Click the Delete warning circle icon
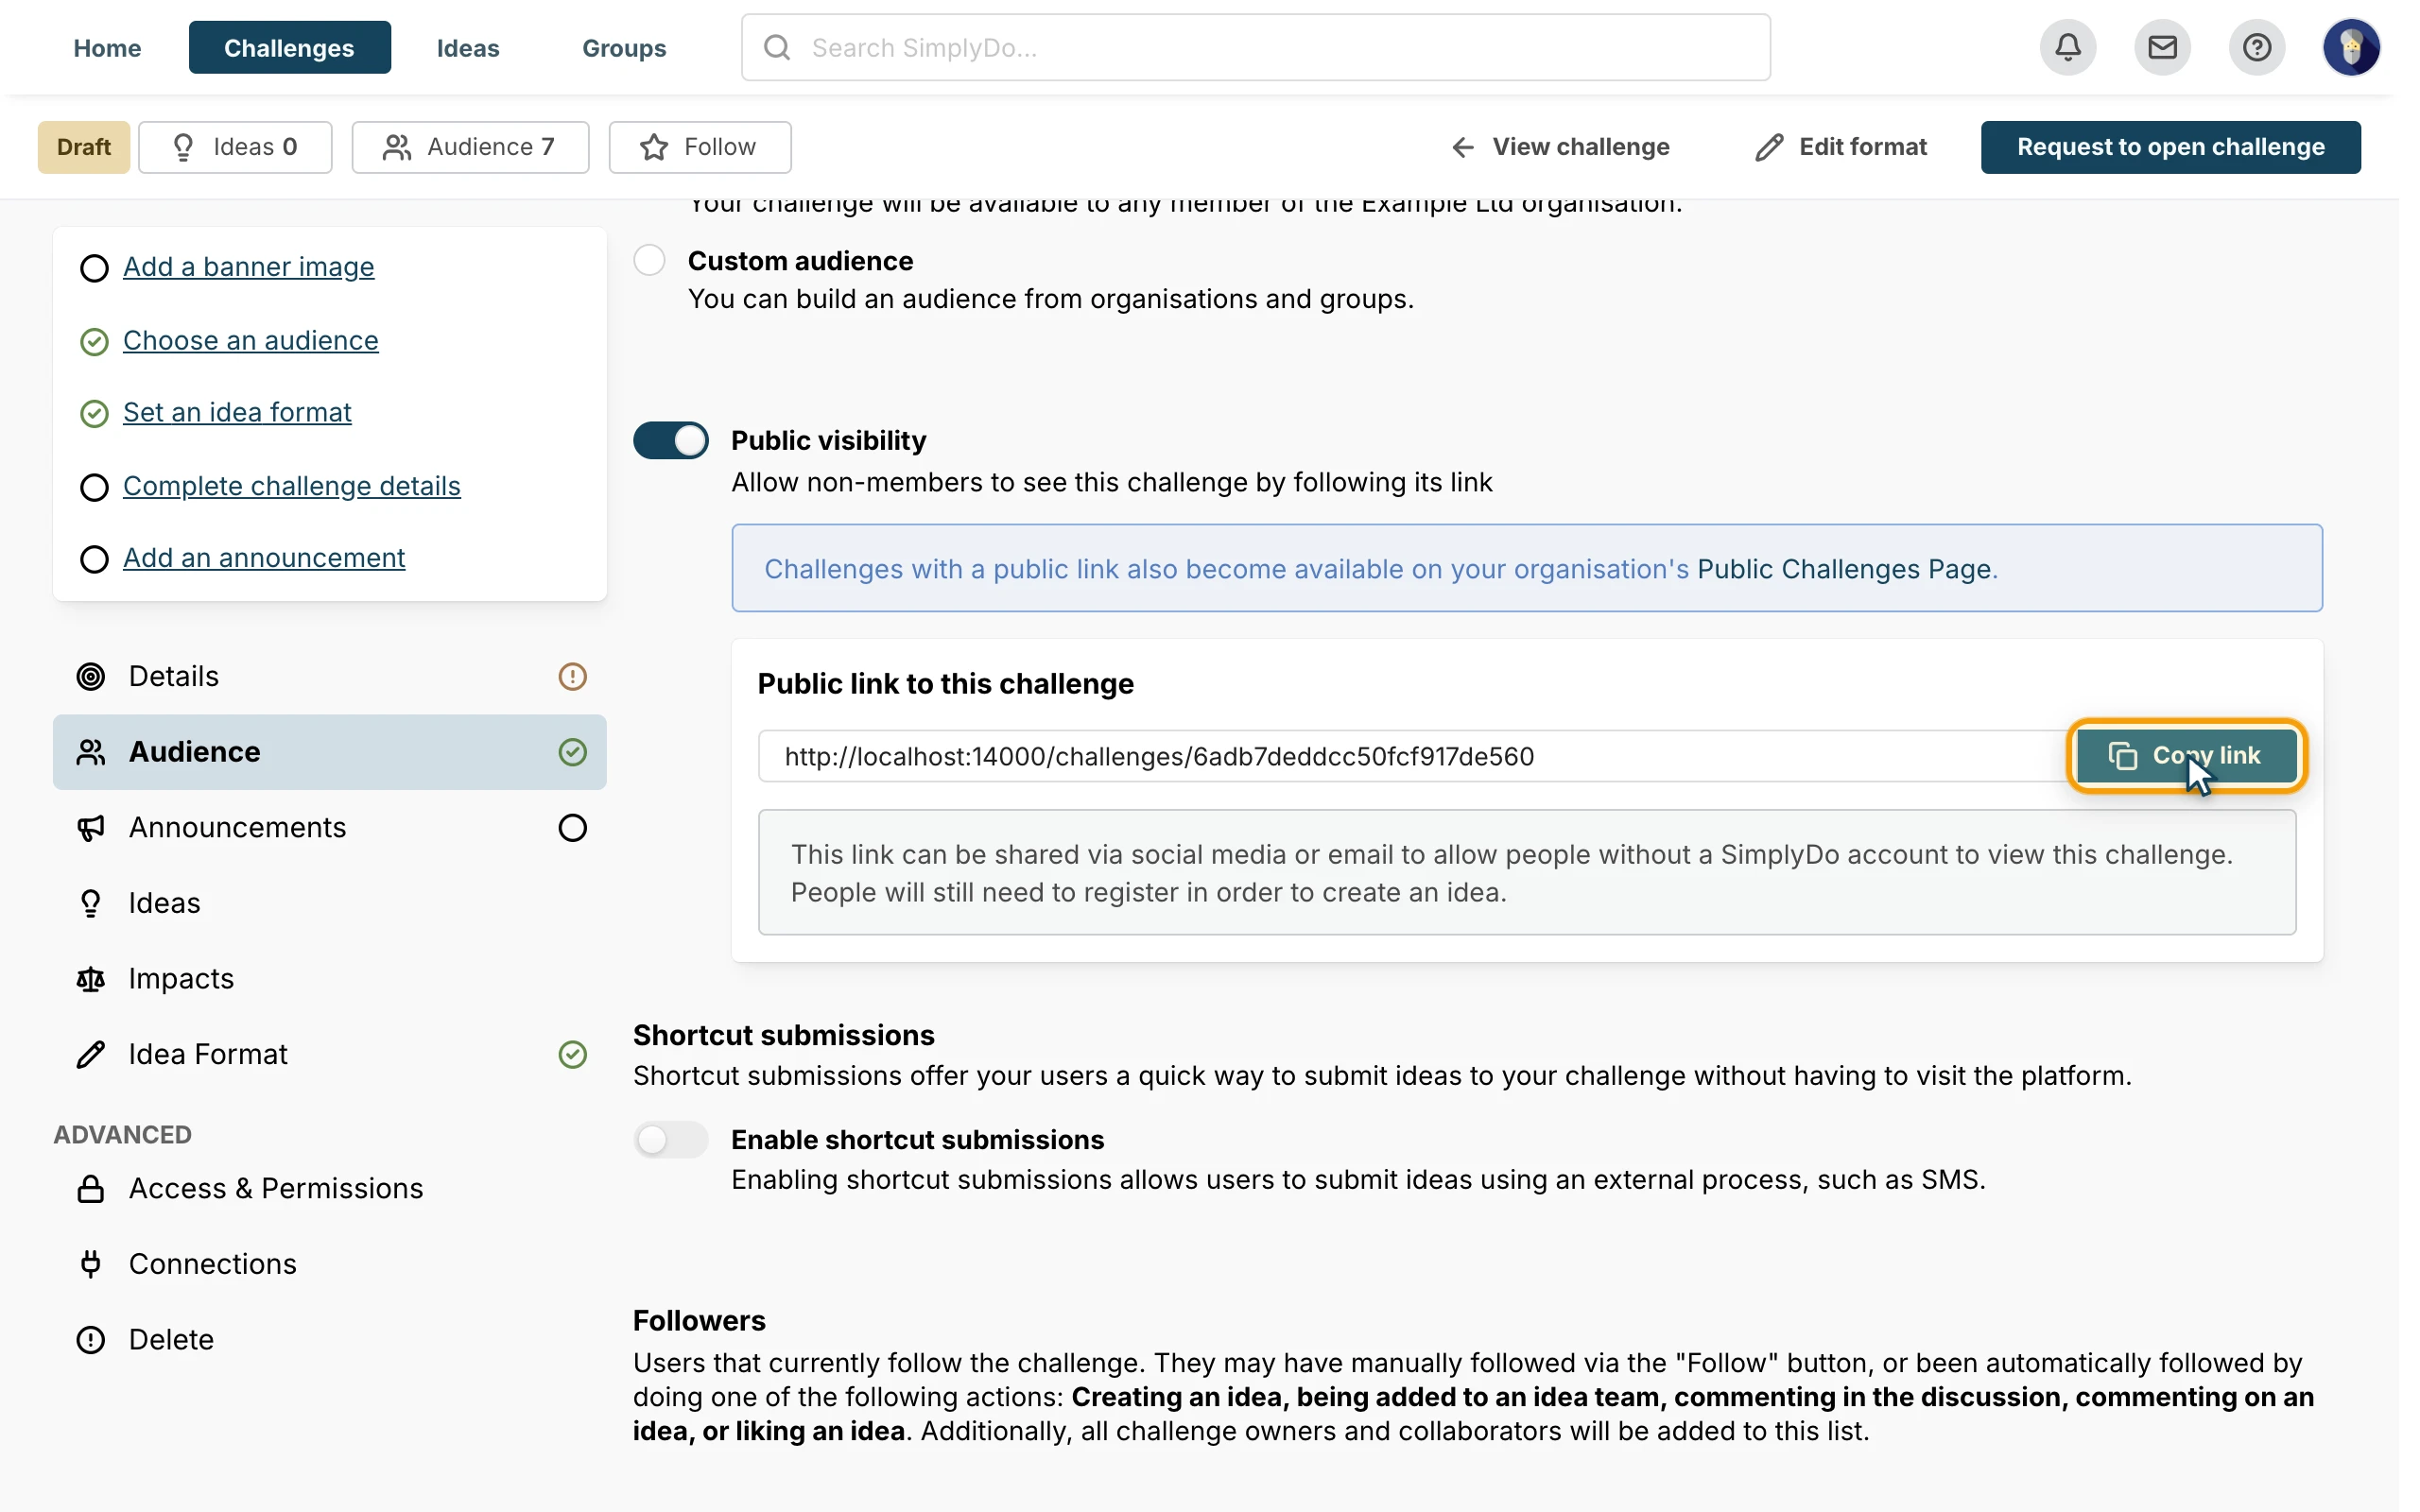Screen dimensions: 2420x1512 (x=91, y=1340)
